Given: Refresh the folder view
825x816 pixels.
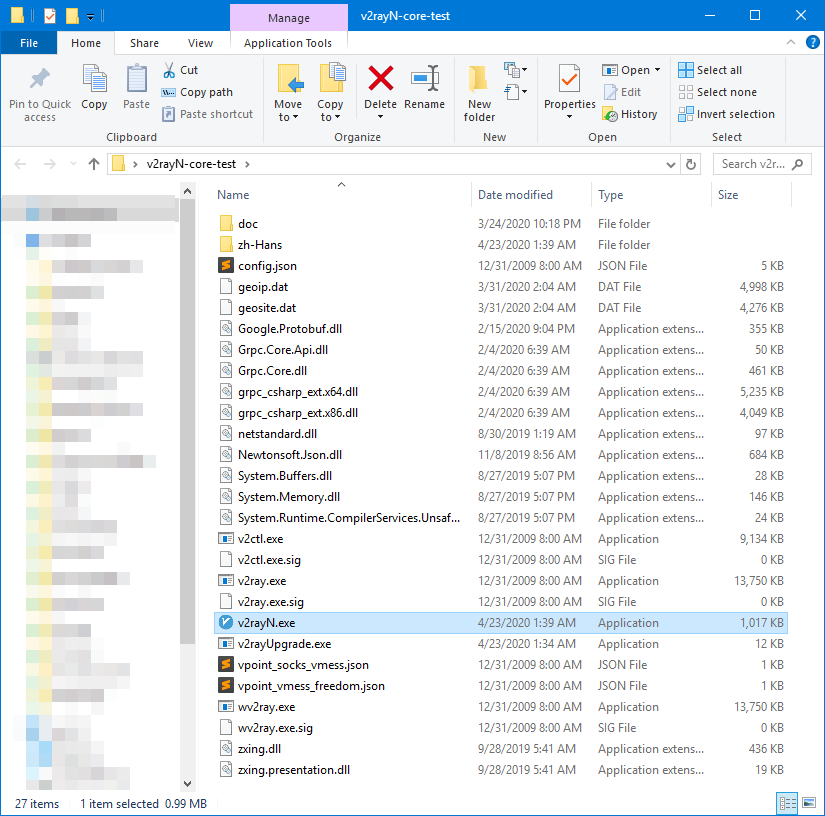Looking at the screenshot, I should click(x=691, y=165).
